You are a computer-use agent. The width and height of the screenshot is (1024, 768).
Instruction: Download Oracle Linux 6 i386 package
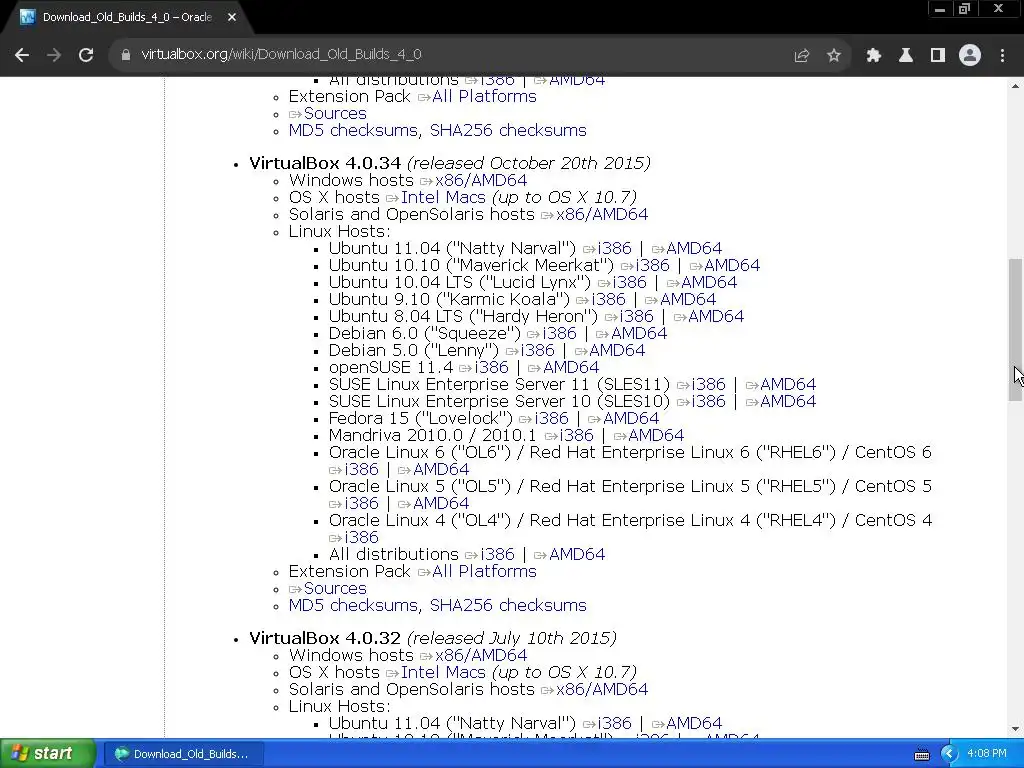(362, 469)
